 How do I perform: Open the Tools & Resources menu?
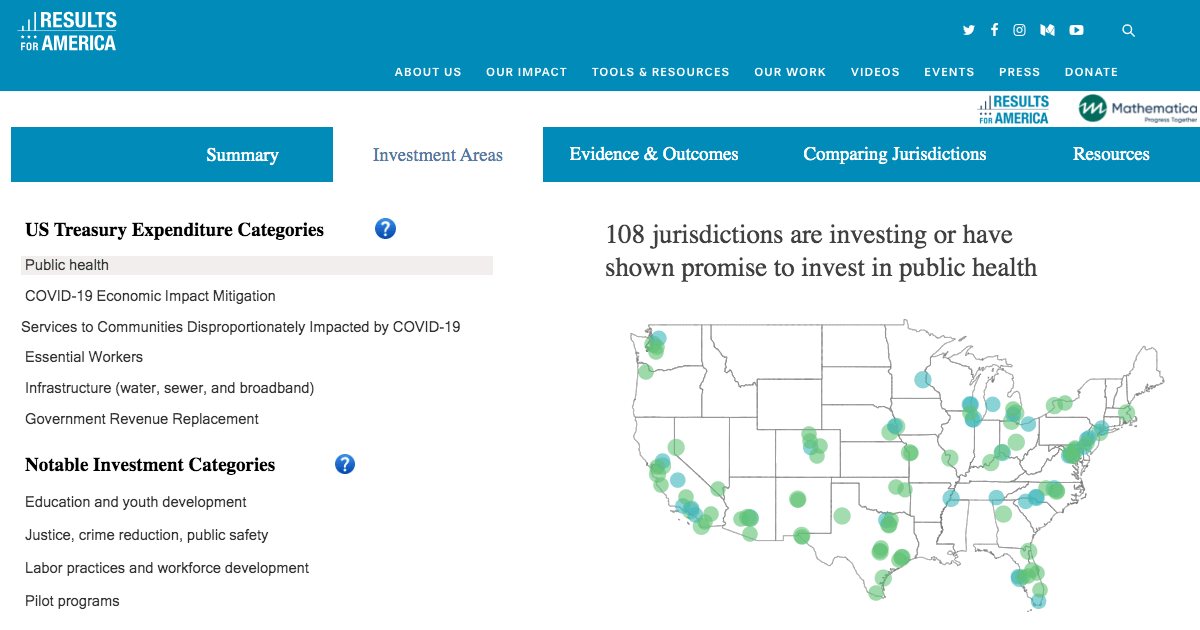[660, 72]
